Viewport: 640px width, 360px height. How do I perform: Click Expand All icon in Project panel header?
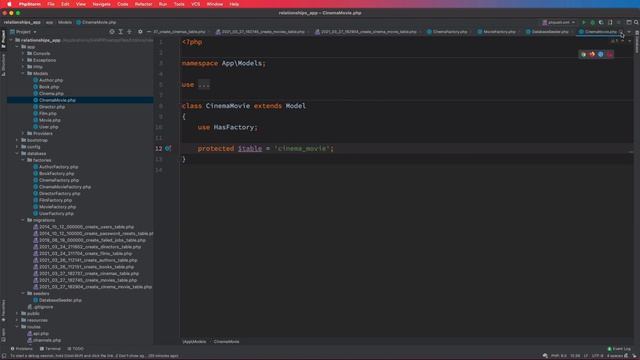pos(120,31)
